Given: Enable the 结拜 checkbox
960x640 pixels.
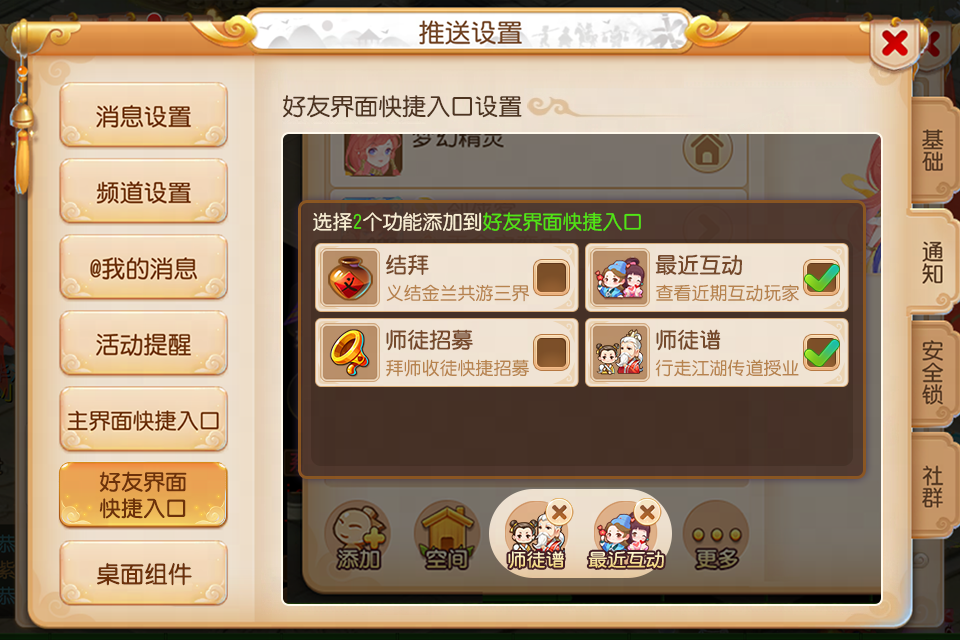Looking at the screenshot, I should [x=552, y=277].
